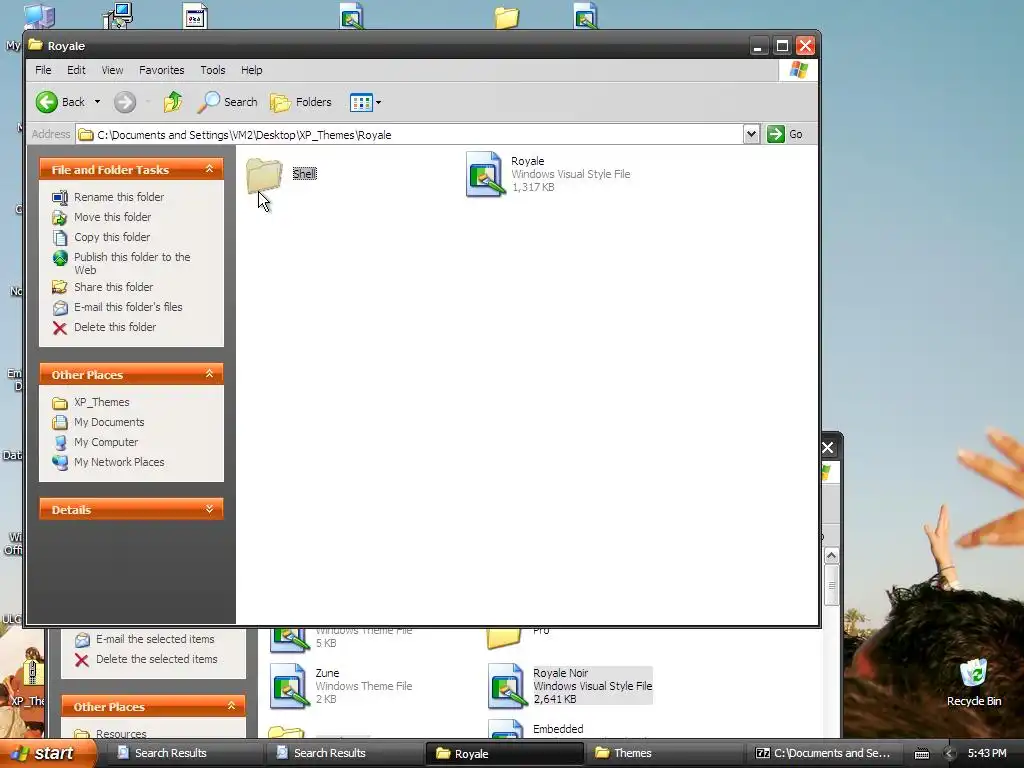1024x768 pixels.
Task: Go to My Documents in Other Places
Action: point(109,423)
